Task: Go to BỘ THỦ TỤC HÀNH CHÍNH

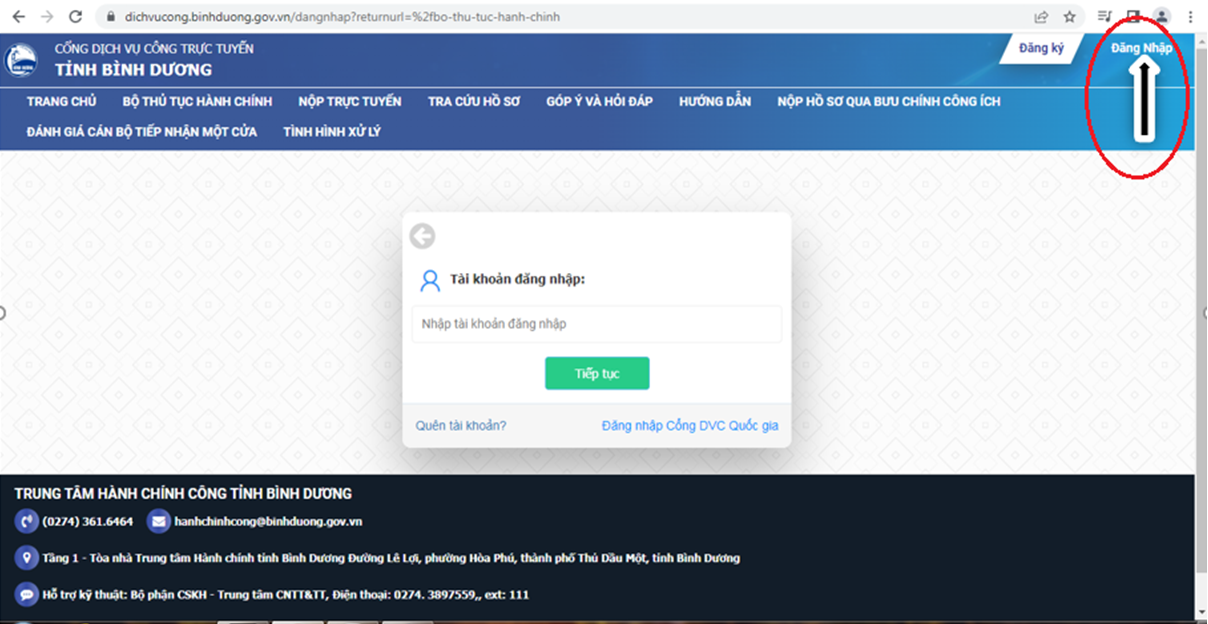Action: click(x=197, y=101)
